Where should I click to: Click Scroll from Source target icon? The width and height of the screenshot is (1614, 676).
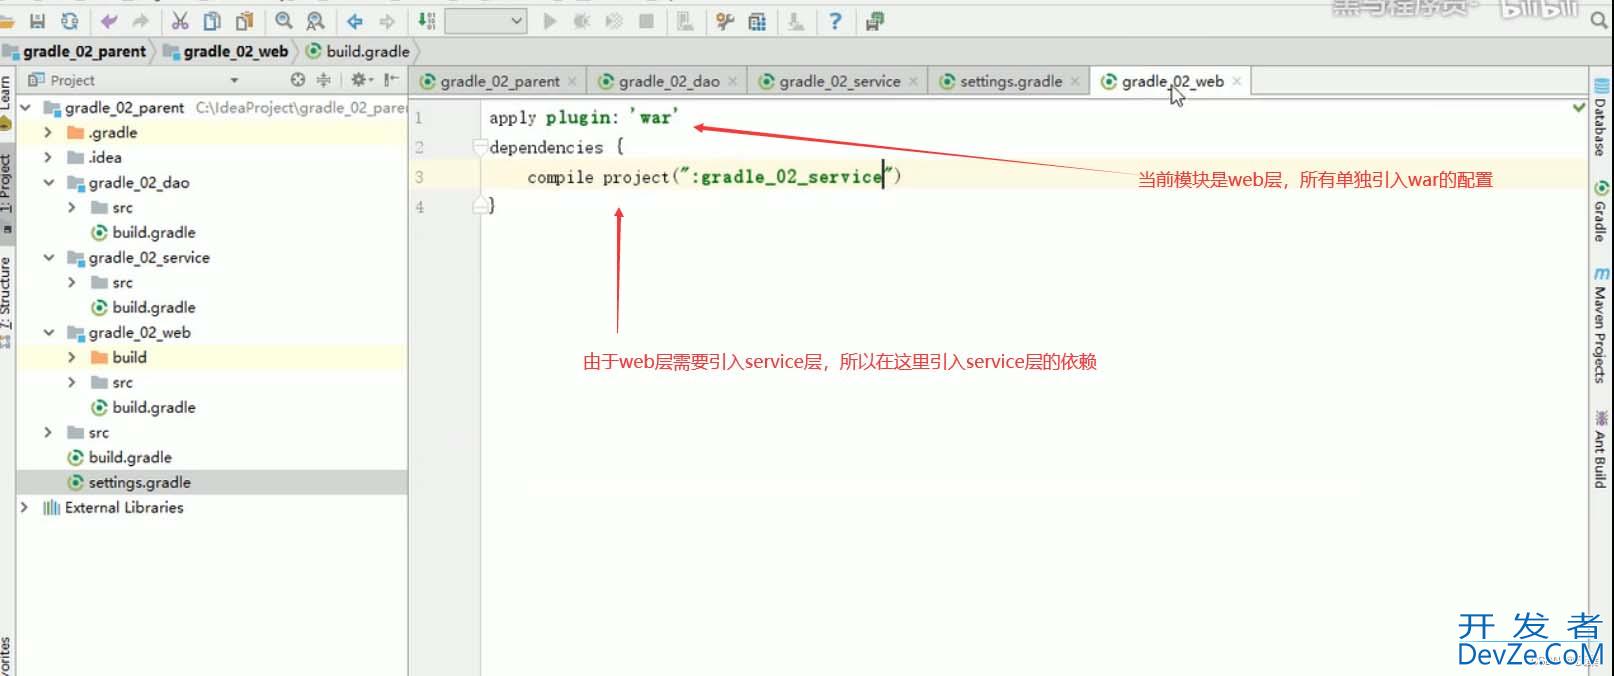click(x=297, y=80)
